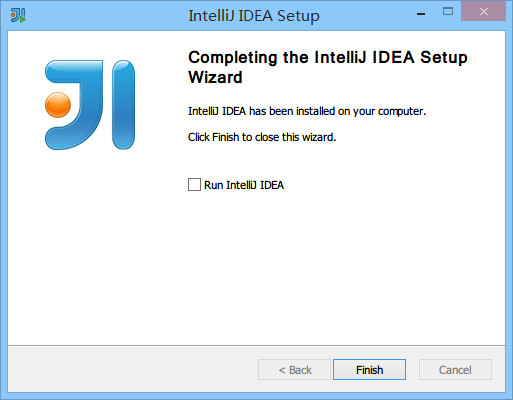
Task: Click the Run IntelliJ IDEA label text
Action: pos(244,185)
